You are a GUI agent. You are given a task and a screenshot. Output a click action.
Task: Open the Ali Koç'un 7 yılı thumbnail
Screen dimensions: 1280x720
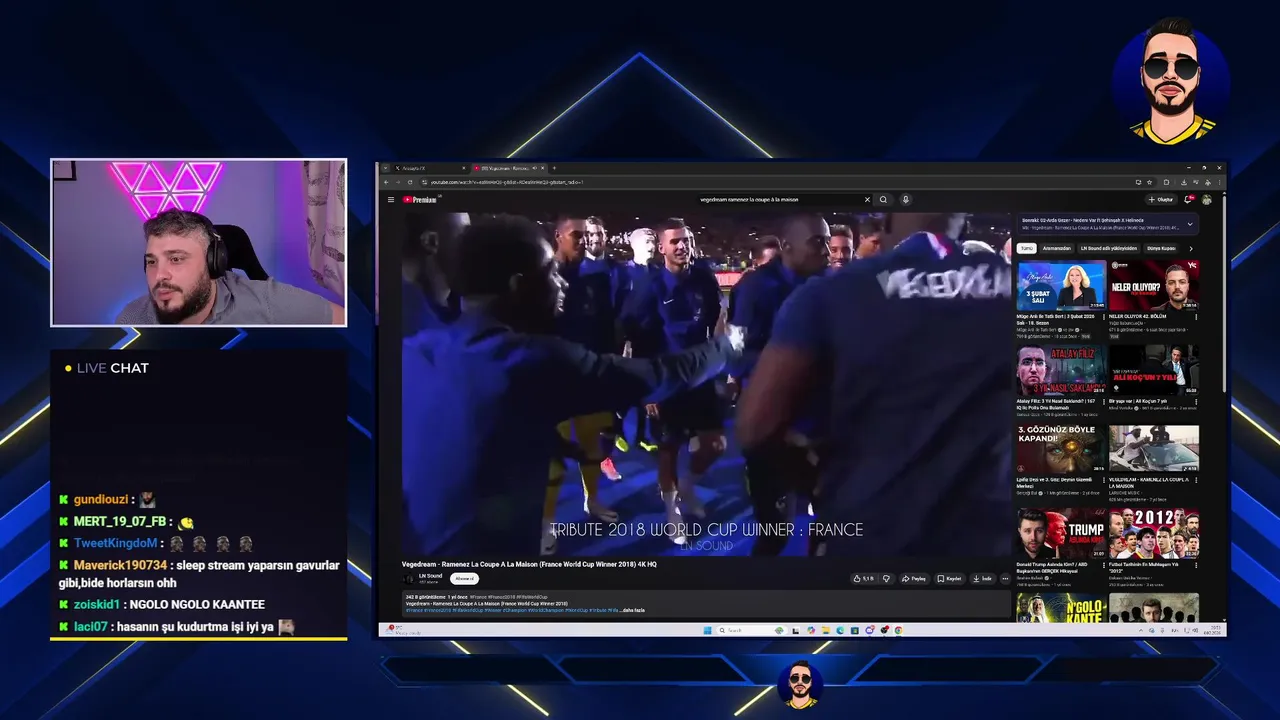pyautogui.click(x=1153, y=369)
